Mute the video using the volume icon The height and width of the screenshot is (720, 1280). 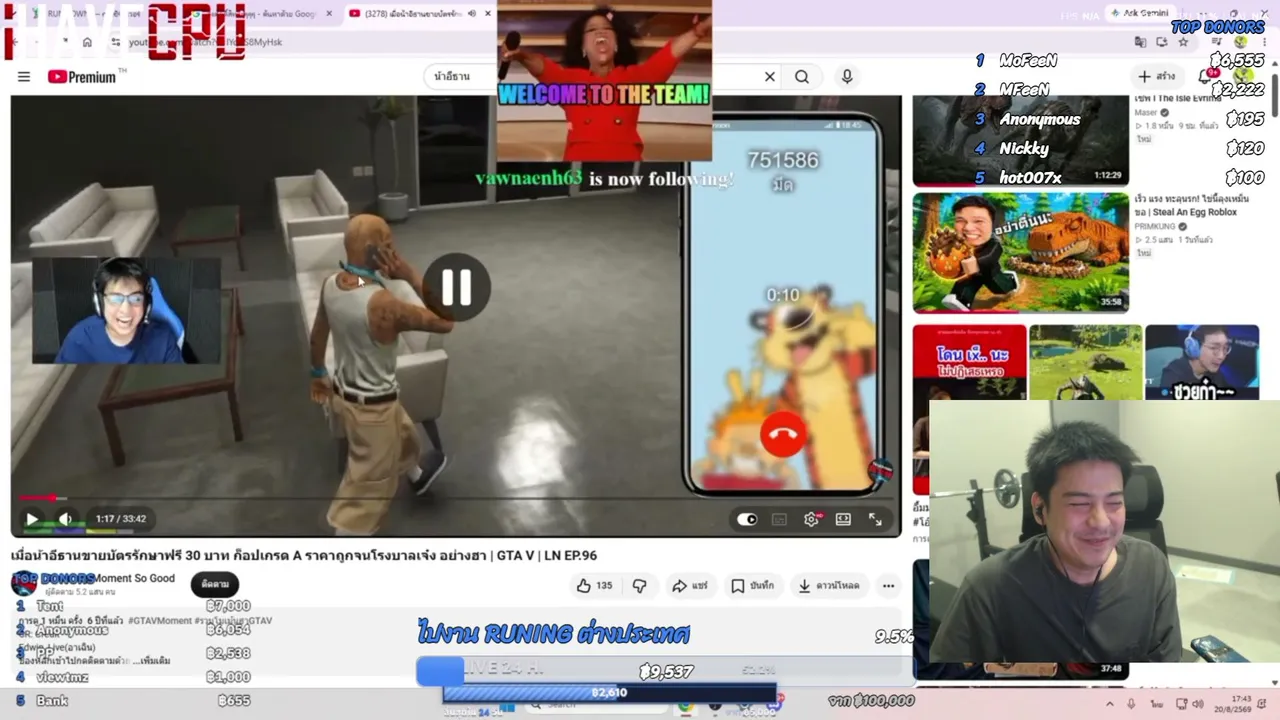coord(65,519)
